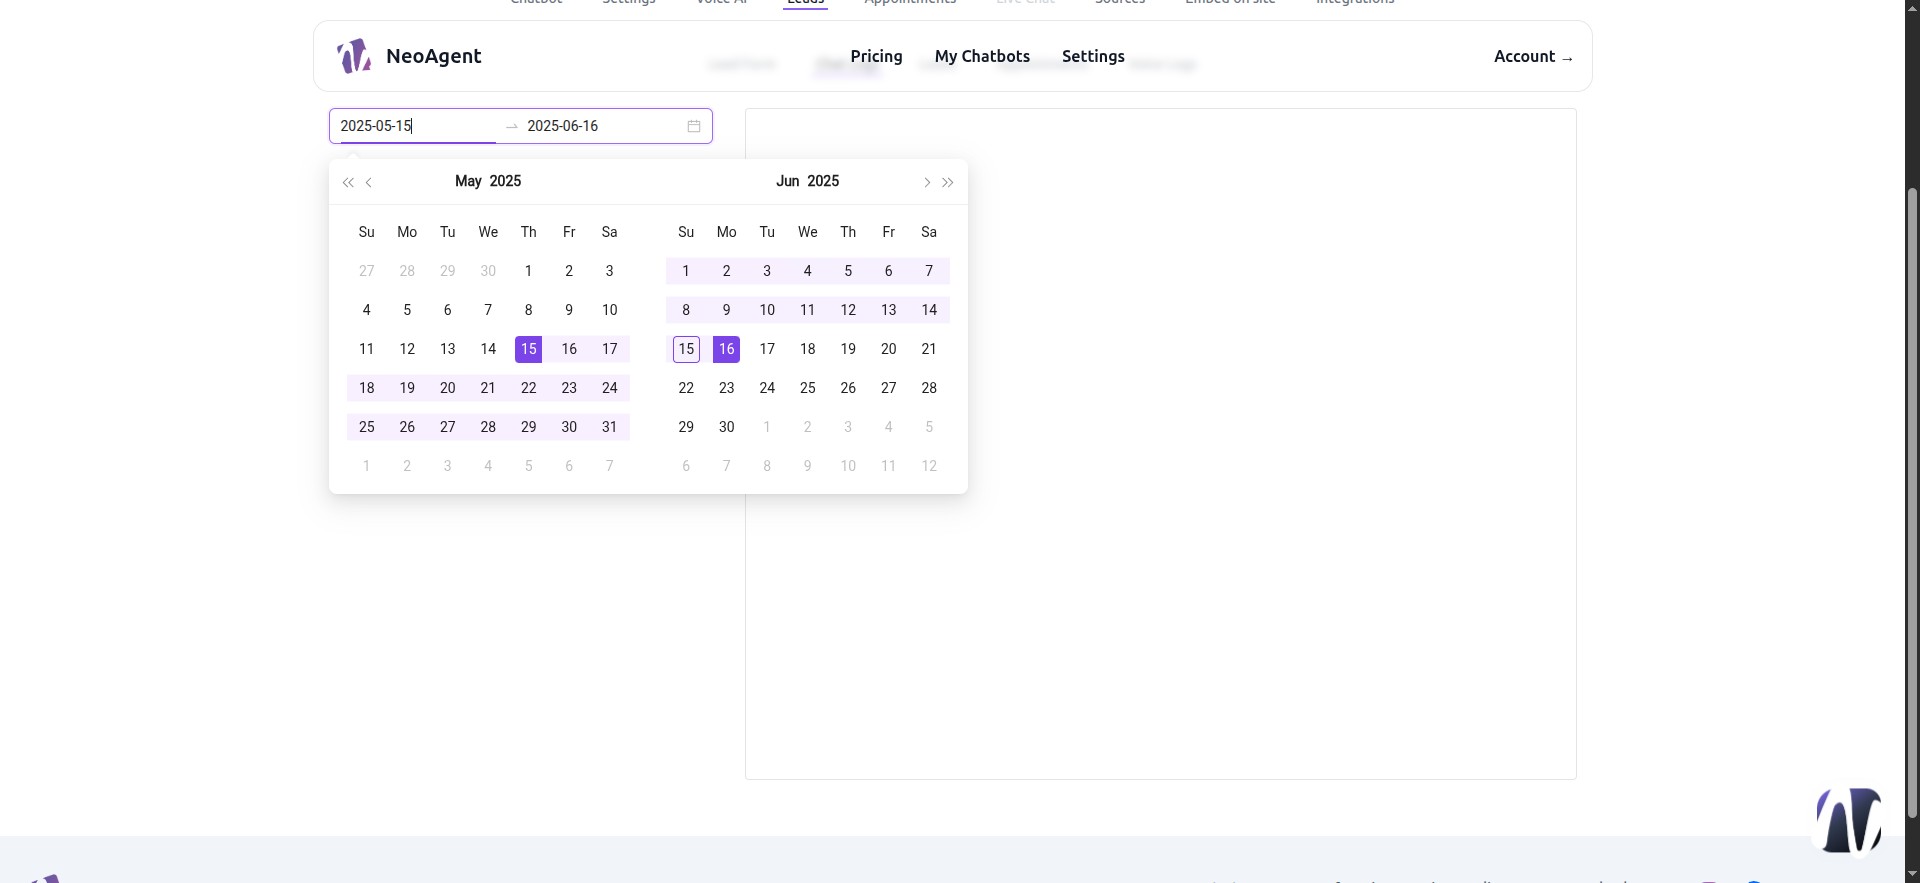Image resolution: width=1920 pixels, height=883 pixels.
Task: Open the Jun month selector in header
Action: pos(788,181)
